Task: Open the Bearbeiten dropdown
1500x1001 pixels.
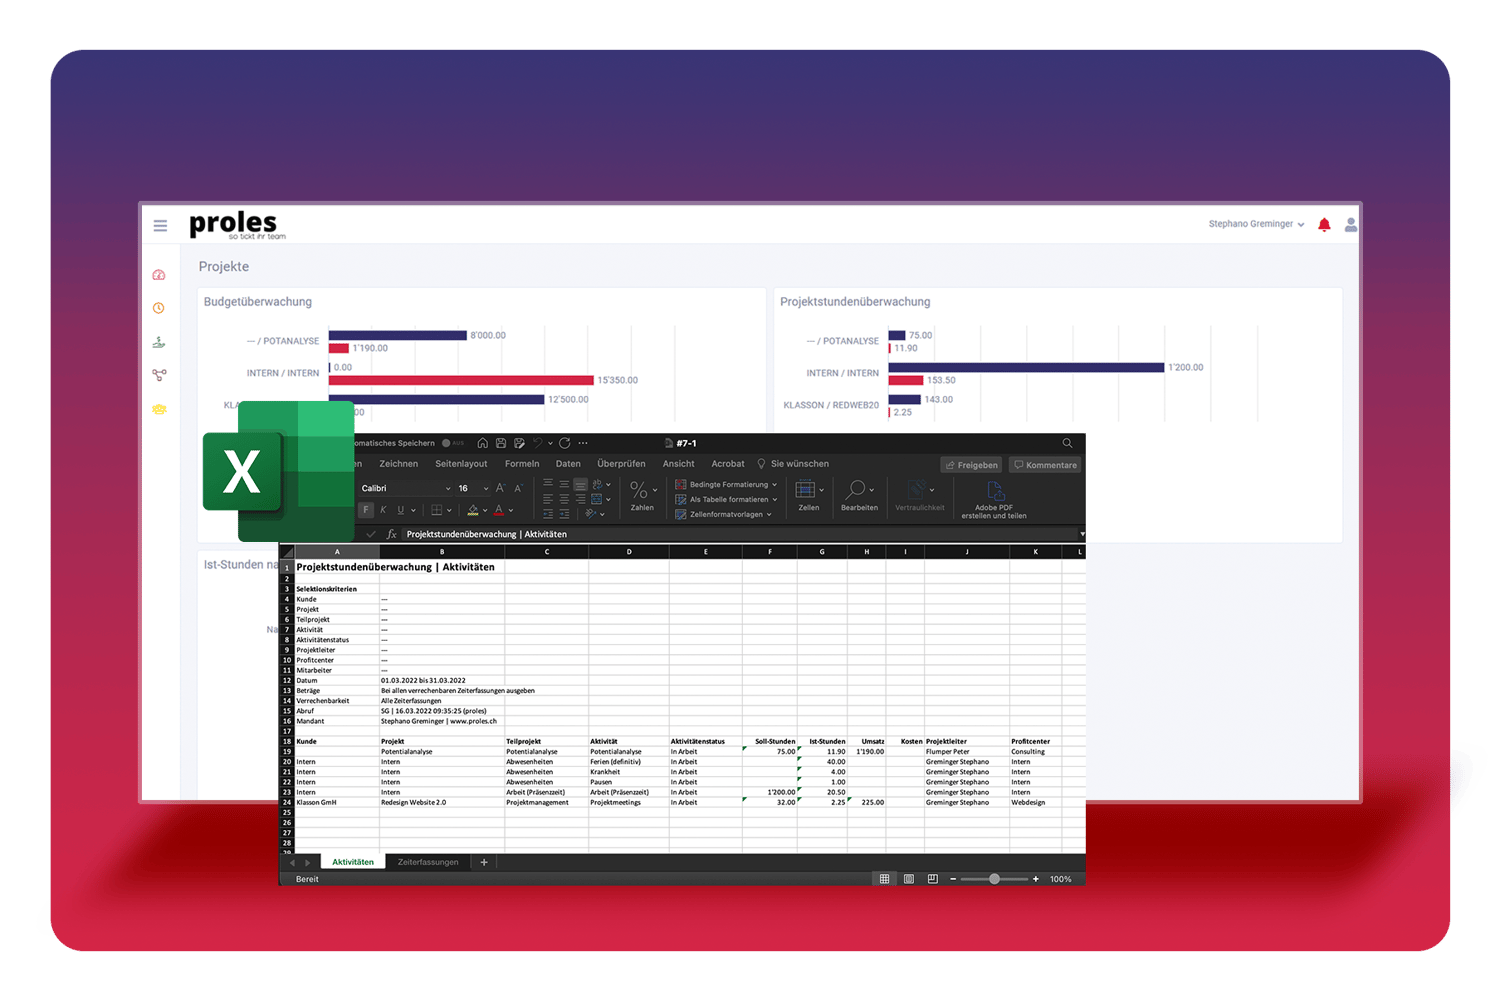Action: [x=859, y=495]
